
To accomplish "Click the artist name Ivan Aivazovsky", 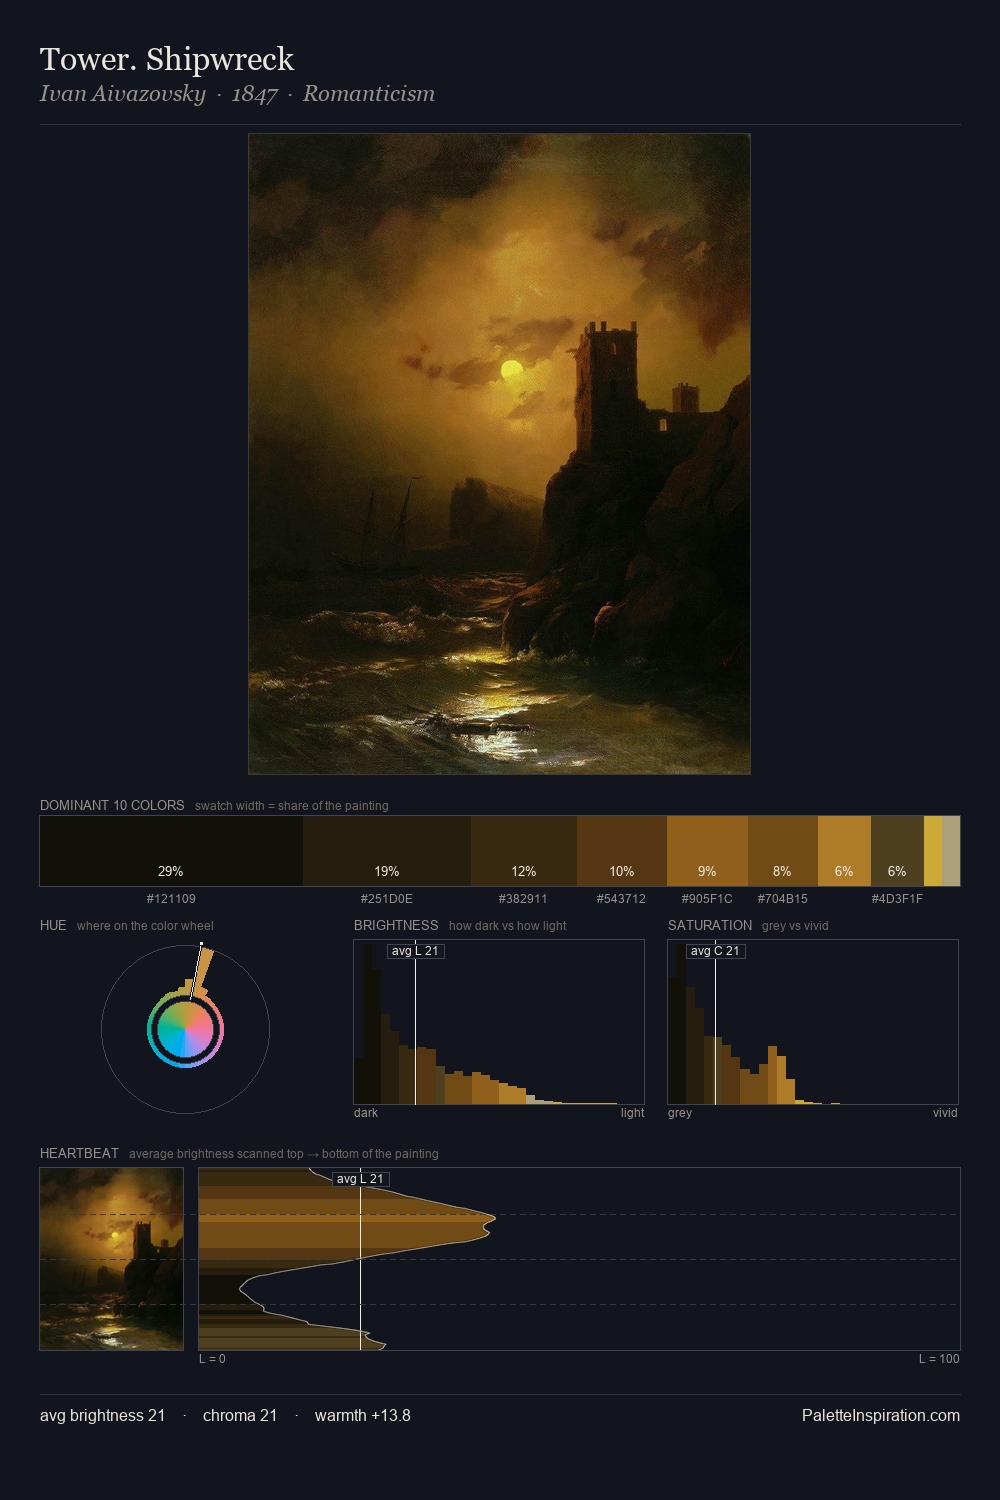I will click(122, 94).
